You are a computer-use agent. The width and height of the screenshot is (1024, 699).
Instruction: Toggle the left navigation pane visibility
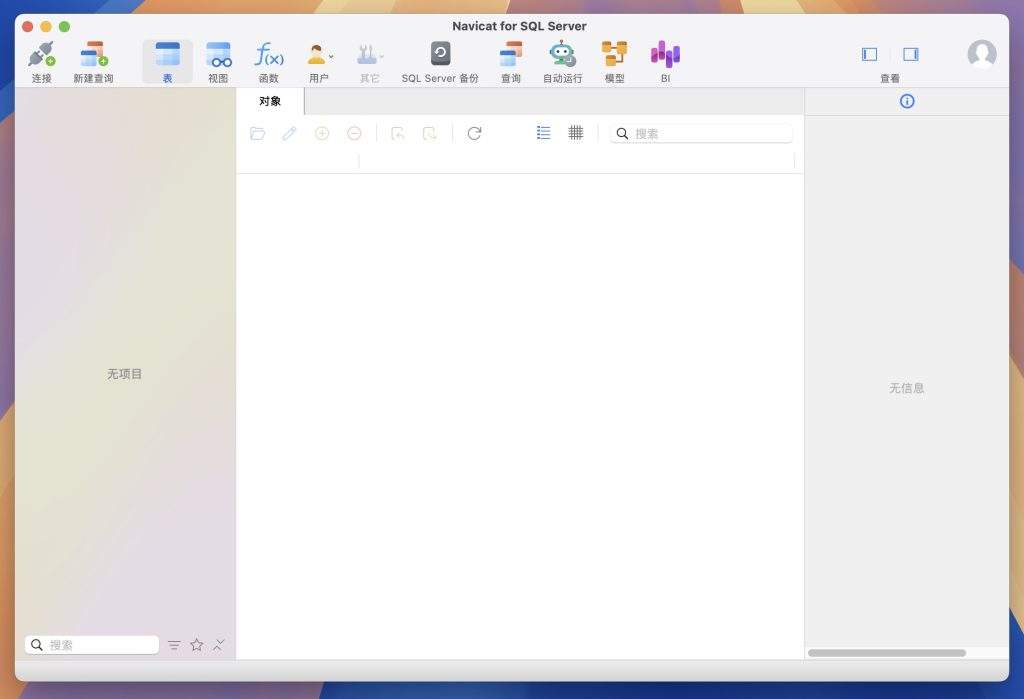pyautogui.click(x=869, y=55)
